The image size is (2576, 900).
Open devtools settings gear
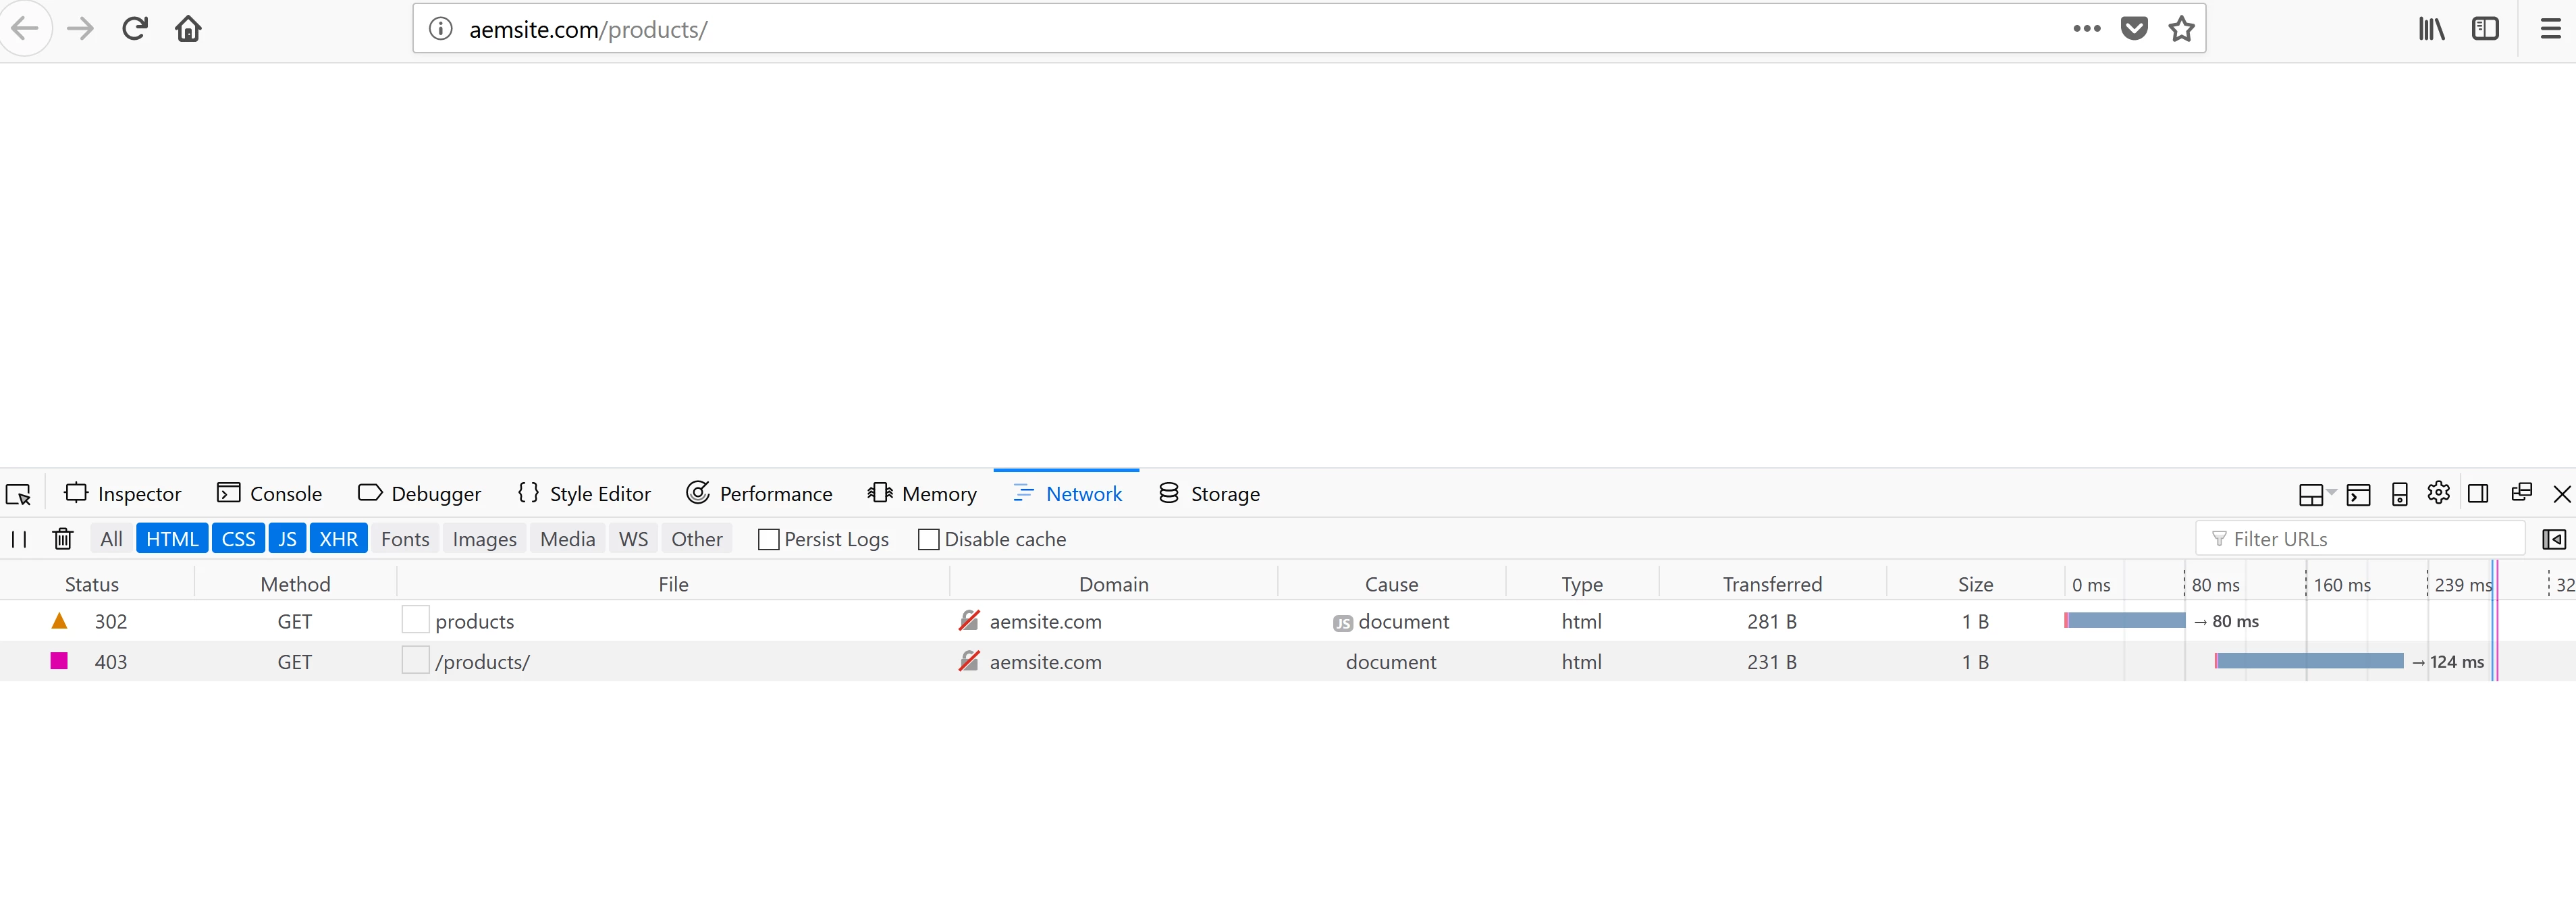pyautogui.click(x=2438, y=493)
